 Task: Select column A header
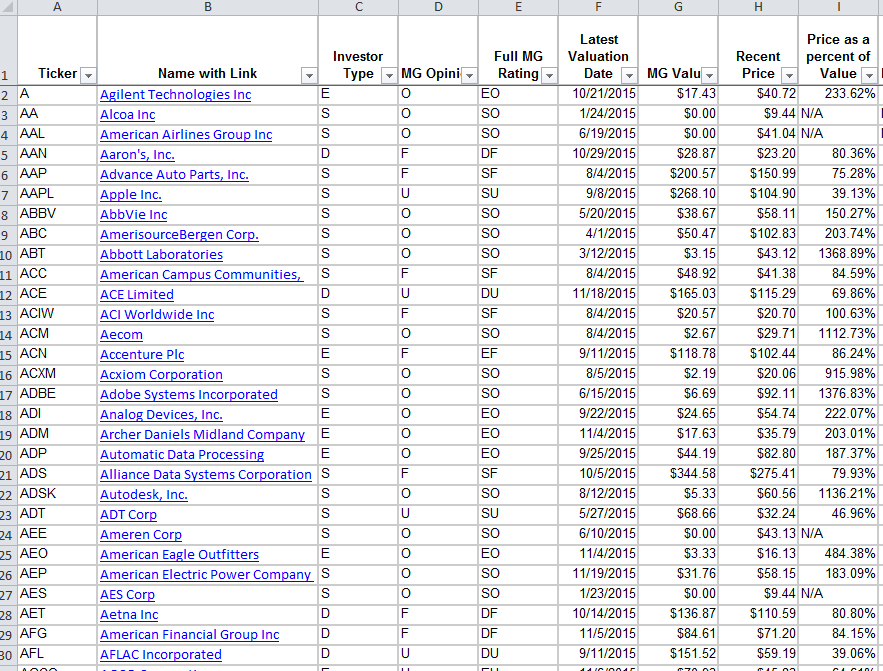pyautogui.click(x=57, y=7)
